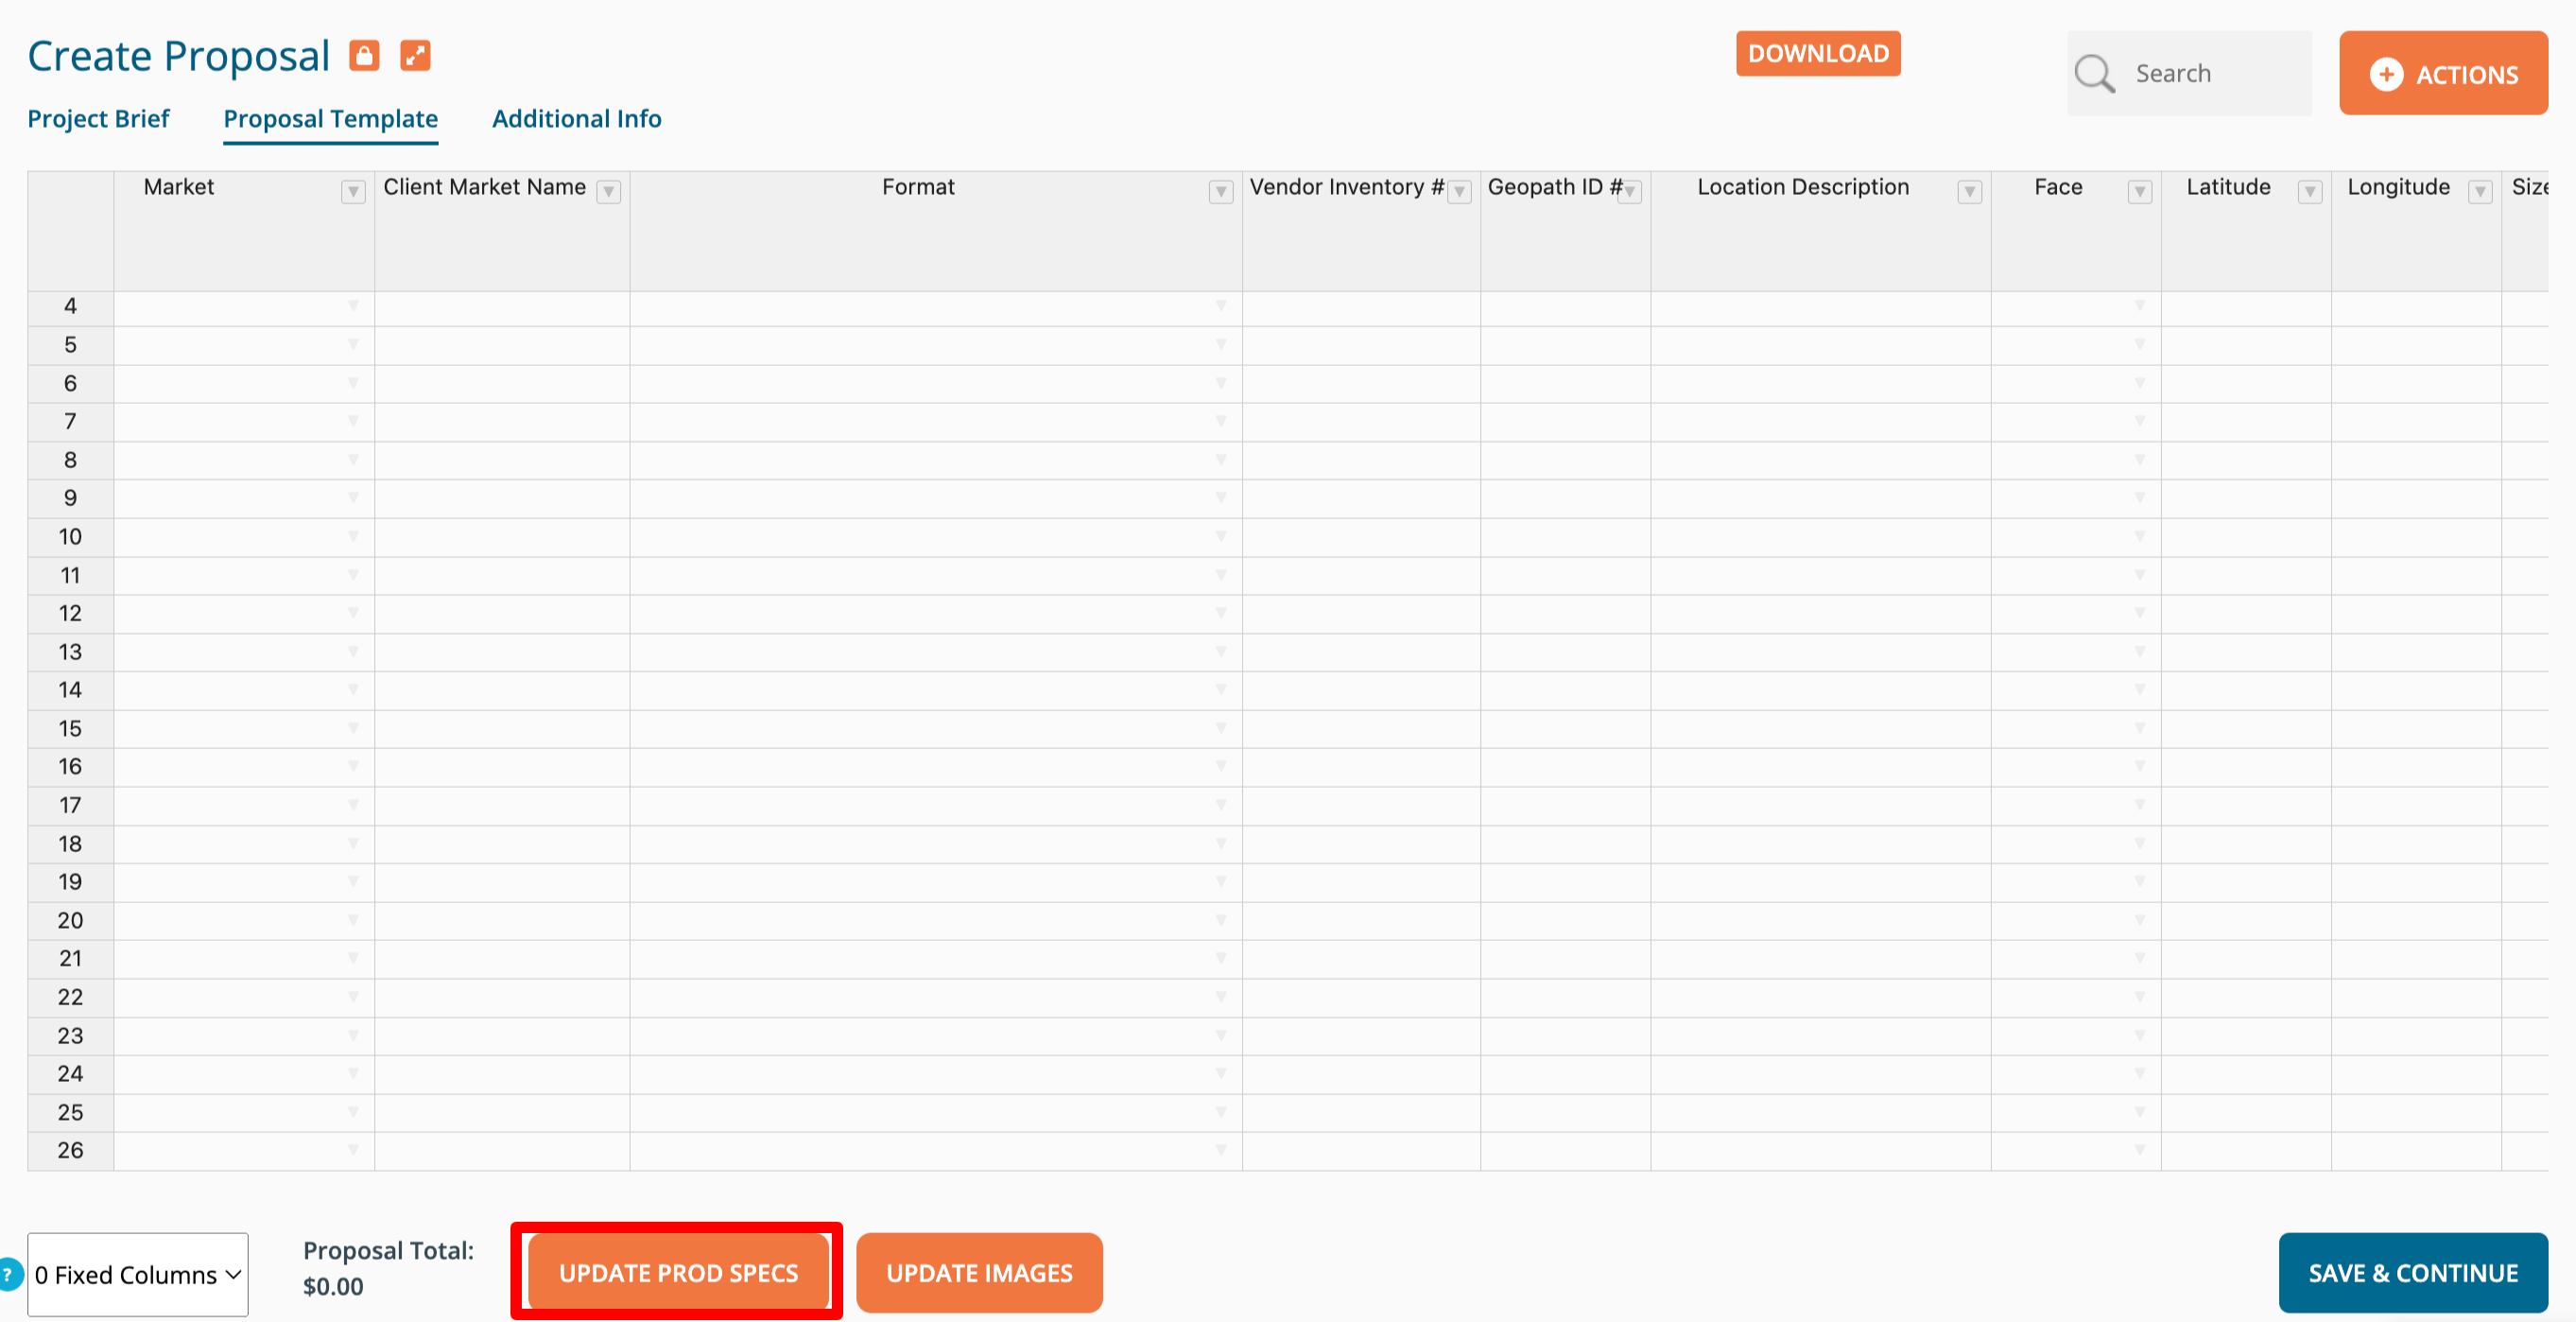Select the Longitude column header
Viewport: 2576px width, 1322px height.
coord(2416,231)
